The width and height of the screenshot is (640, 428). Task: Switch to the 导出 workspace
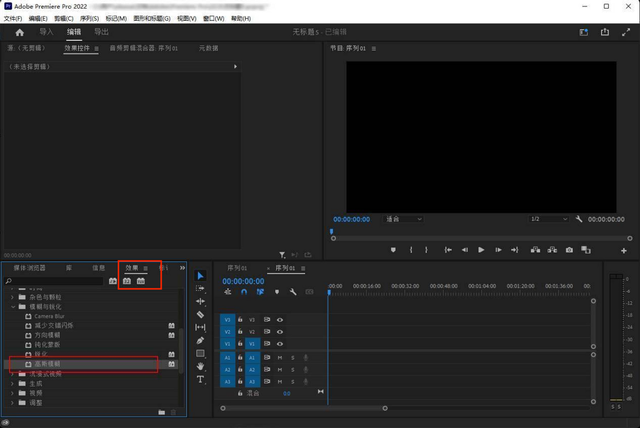pyautogui.click(x=102, y=32)
